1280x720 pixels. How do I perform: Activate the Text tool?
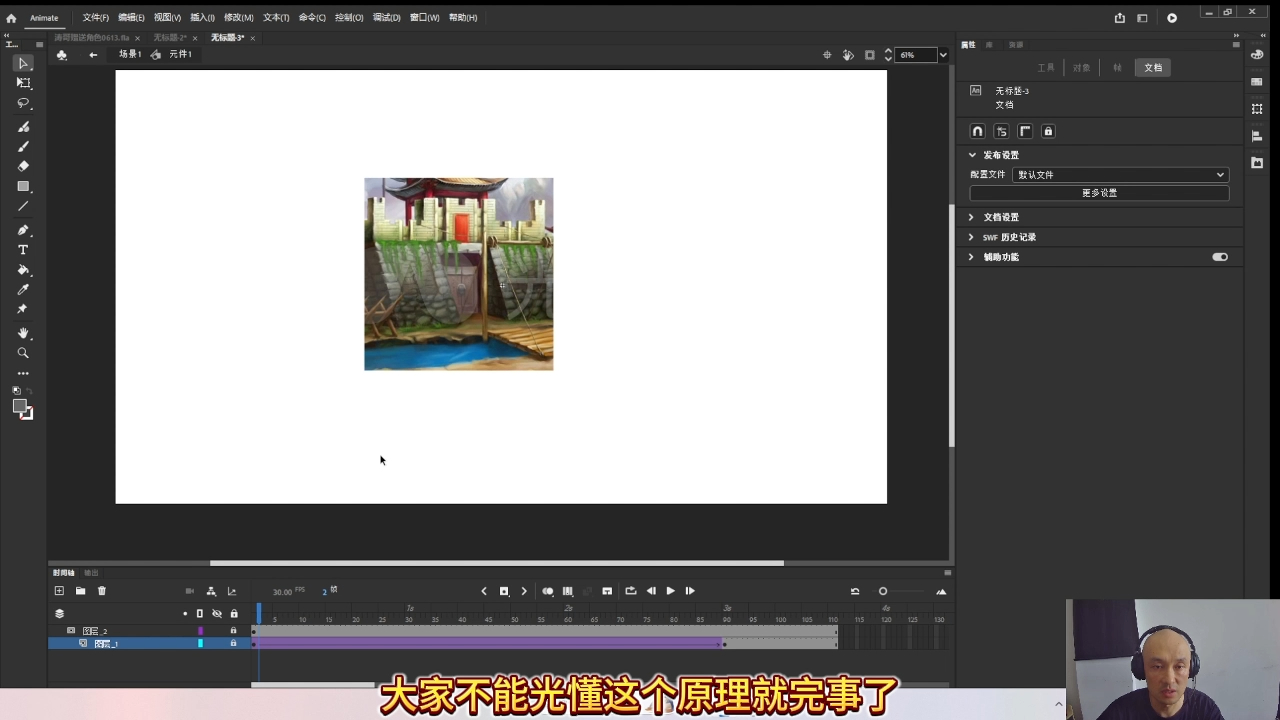pos(23,249)
